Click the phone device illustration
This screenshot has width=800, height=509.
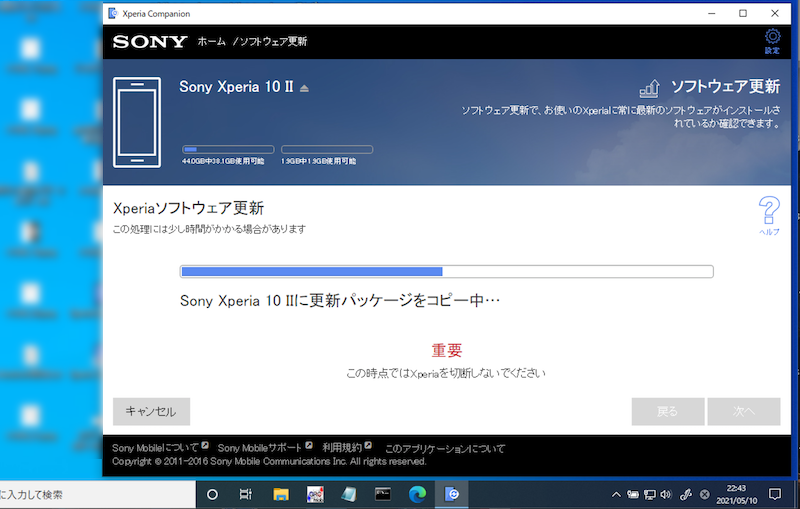click(x=136, y=122)
